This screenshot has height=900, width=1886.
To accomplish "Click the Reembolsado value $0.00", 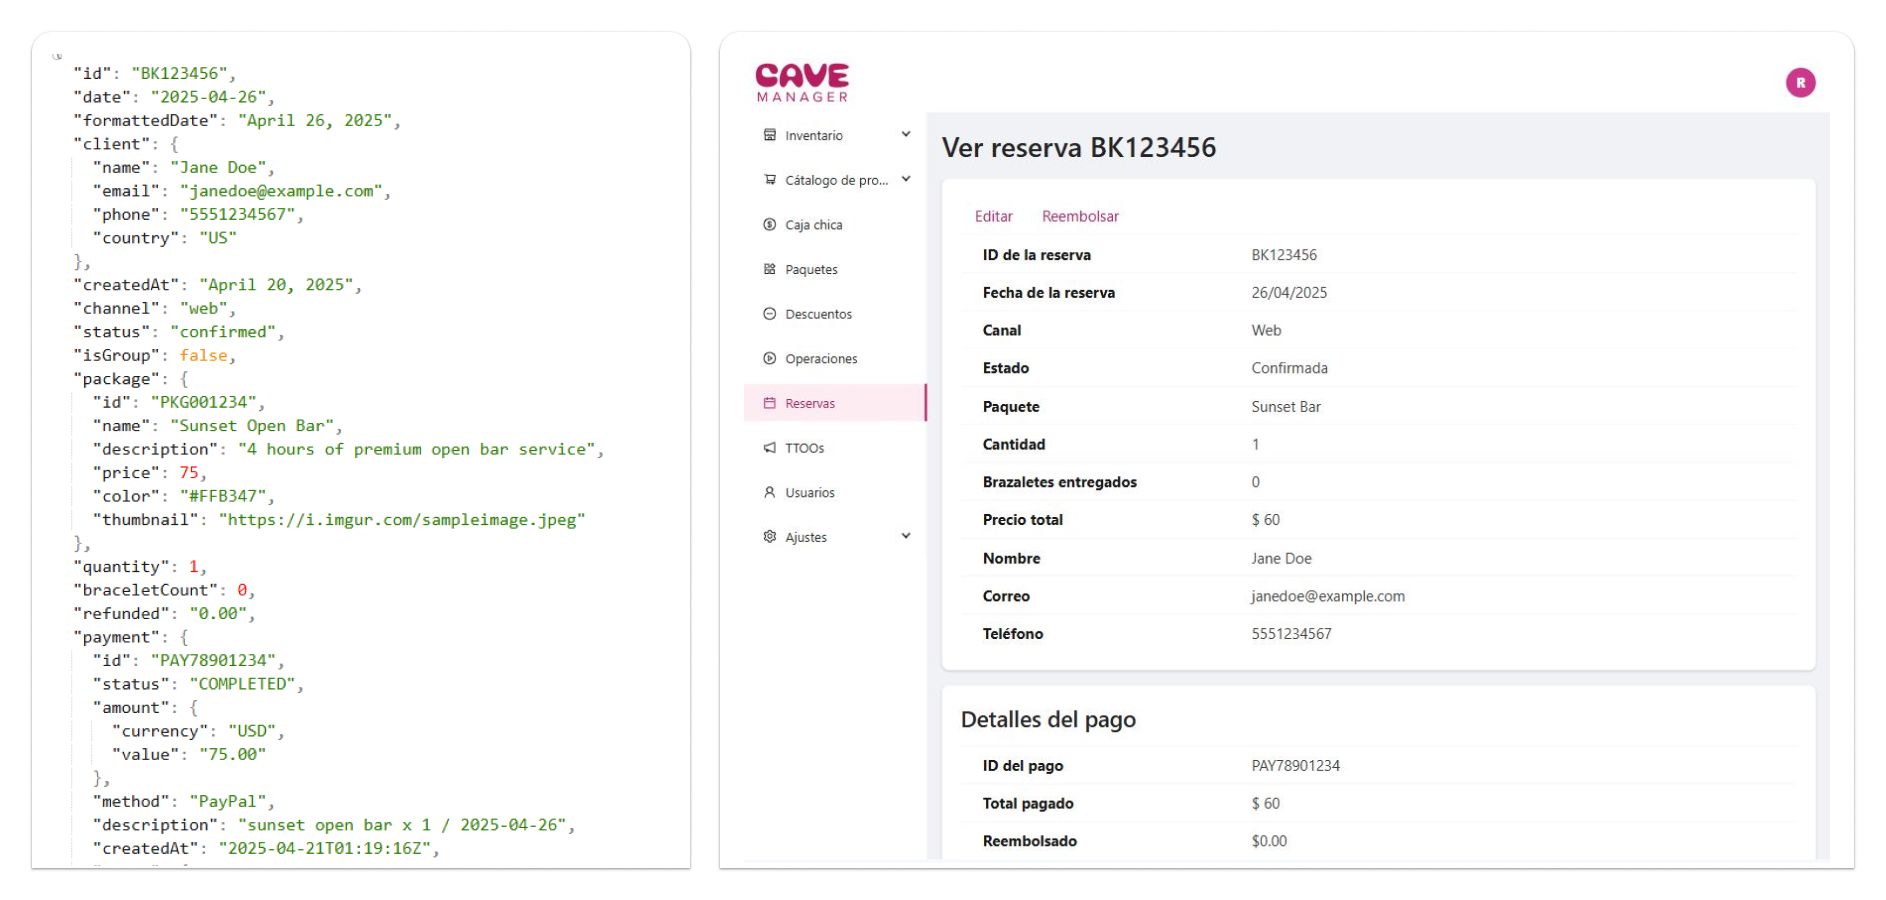I will tap(1269, 841).
